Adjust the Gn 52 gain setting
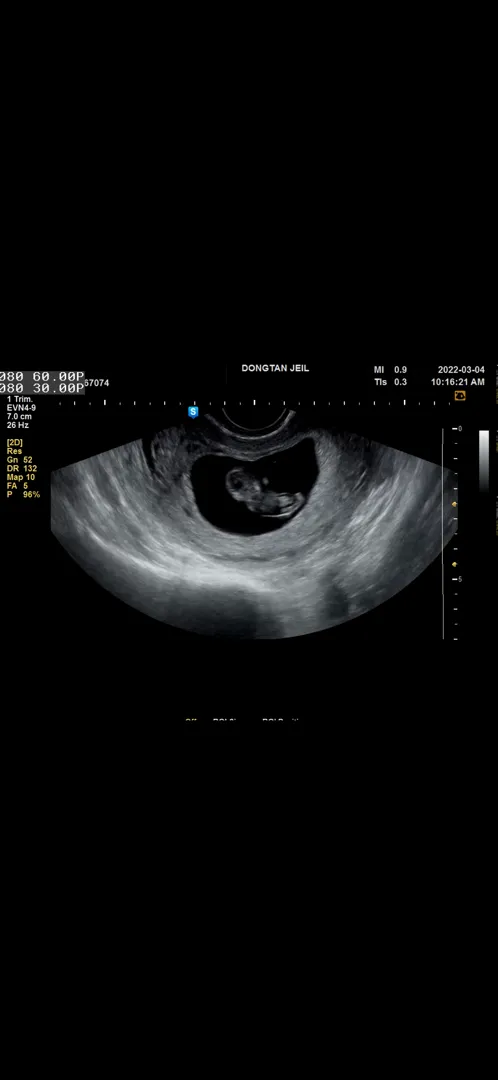Viewport: 498px width, 1080px height. click(19, 459)
